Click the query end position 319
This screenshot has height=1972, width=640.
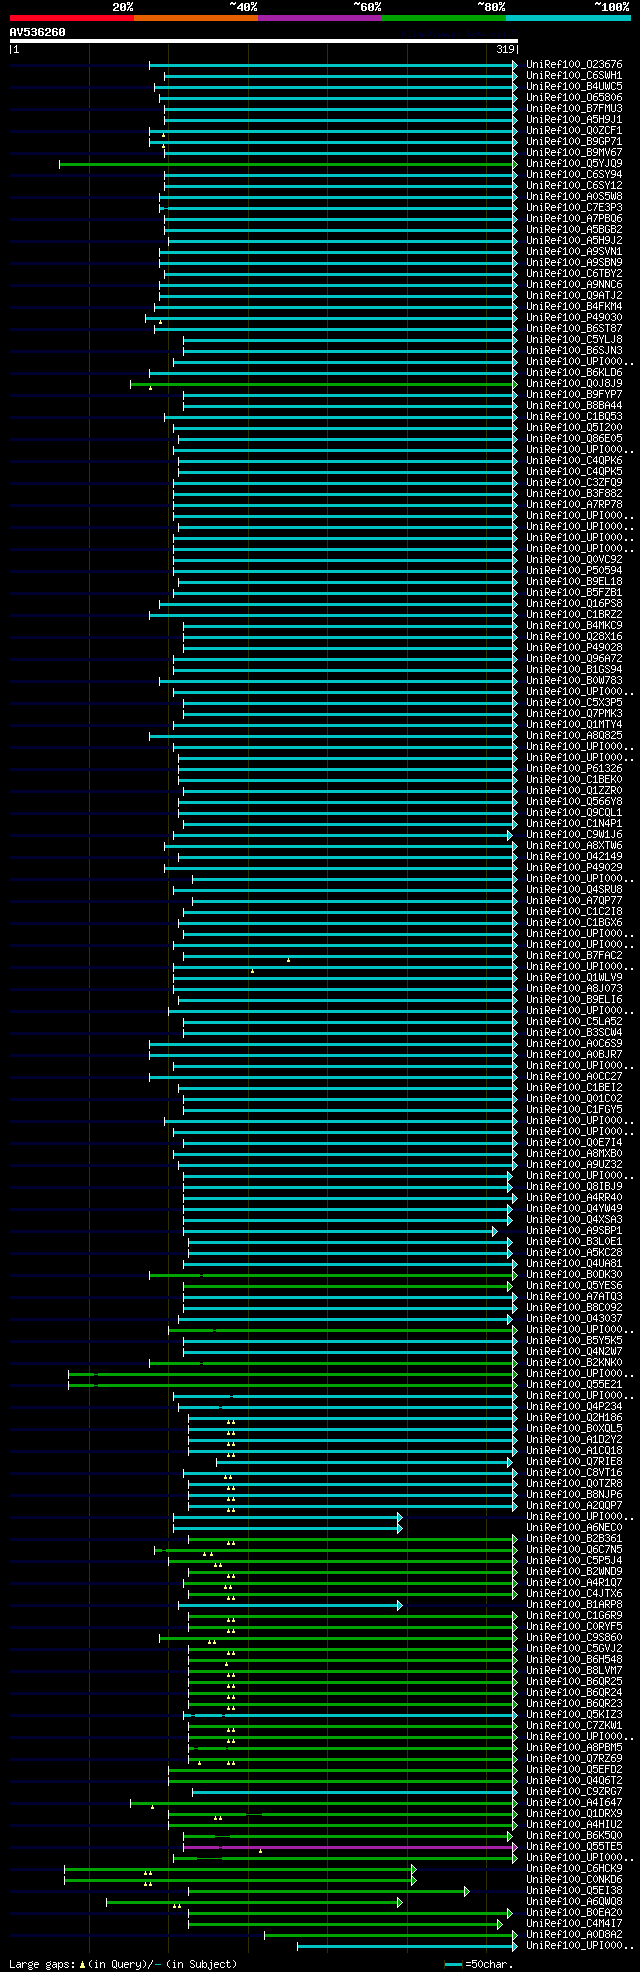[505, 49]
